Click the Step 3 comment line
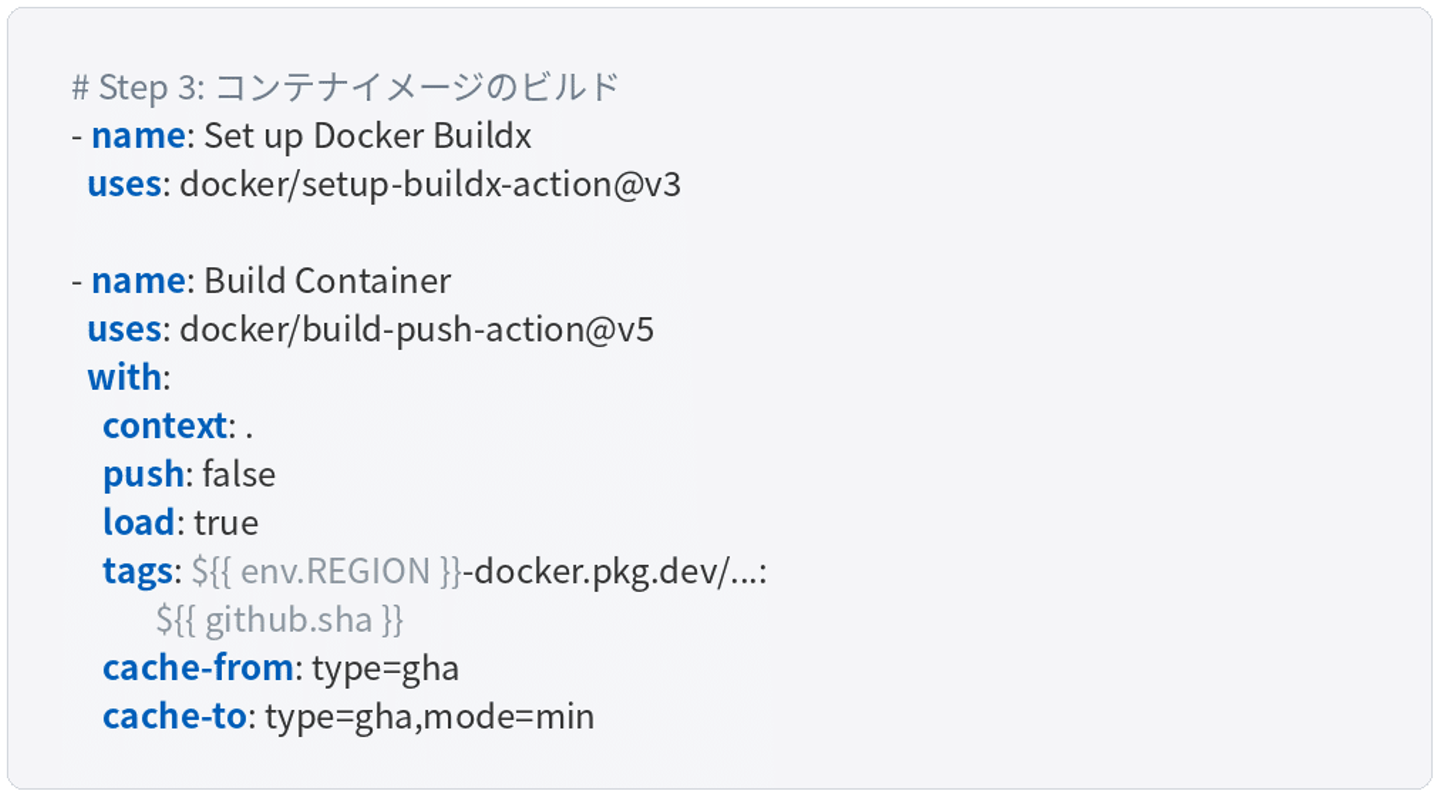This screenshot has height=797, width=1440. click(345, 88)
